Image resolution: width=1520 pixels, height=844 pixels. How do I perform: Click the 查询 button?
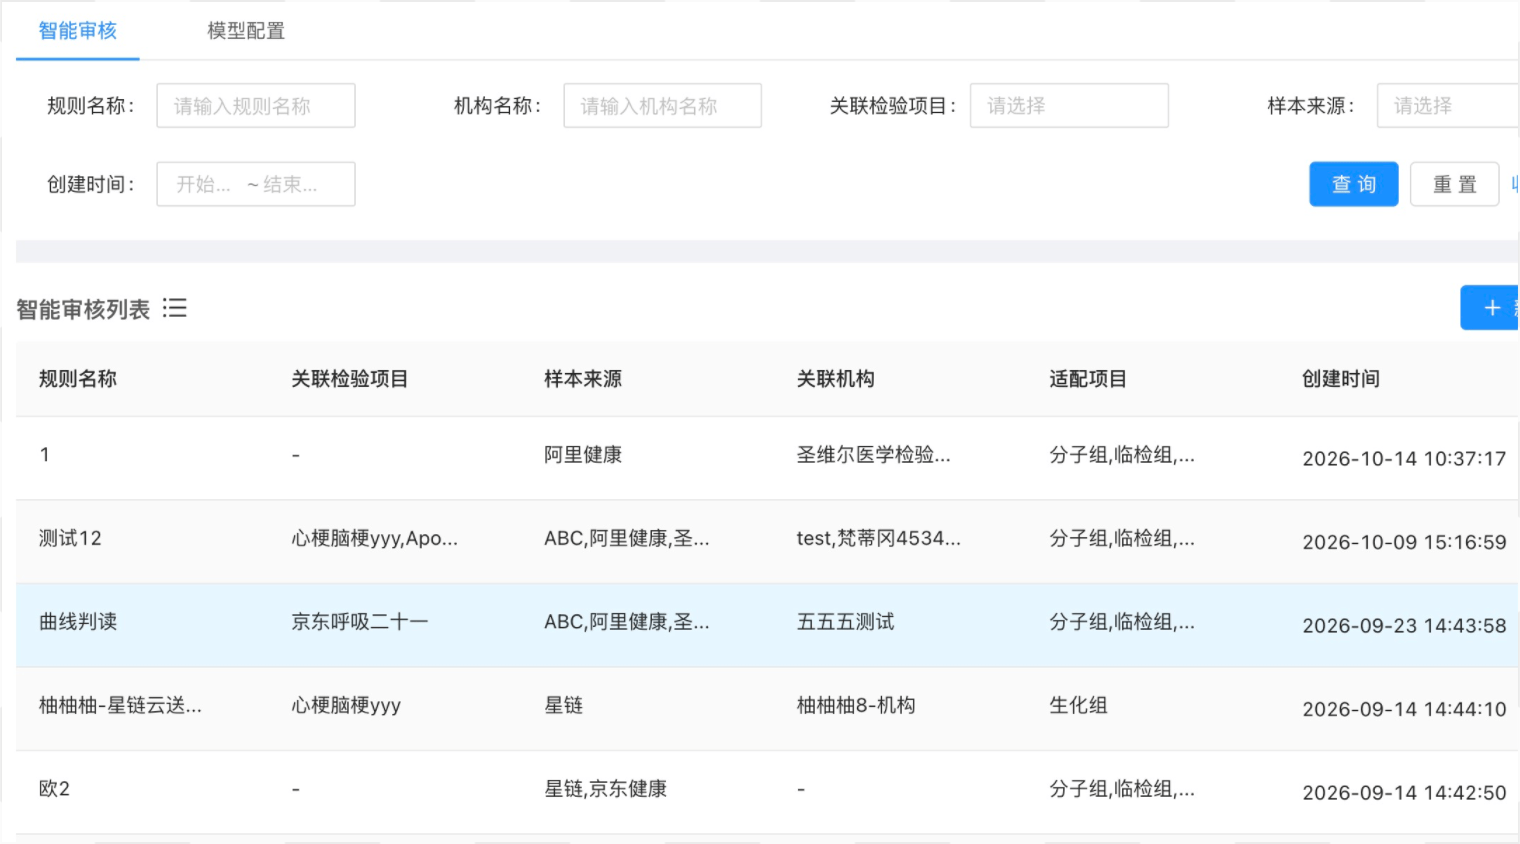click(x=1354, y=184)
